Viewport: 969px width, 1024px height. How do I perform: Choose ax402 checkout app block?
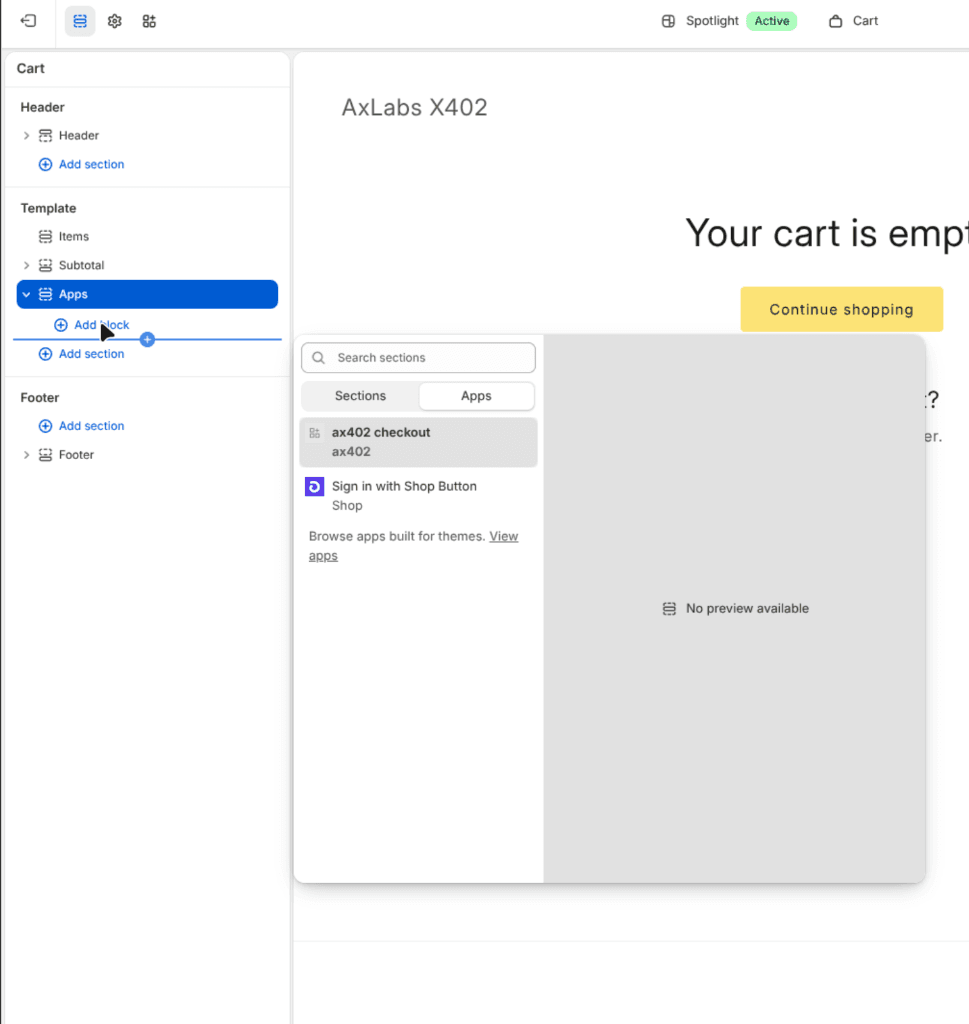418,442
